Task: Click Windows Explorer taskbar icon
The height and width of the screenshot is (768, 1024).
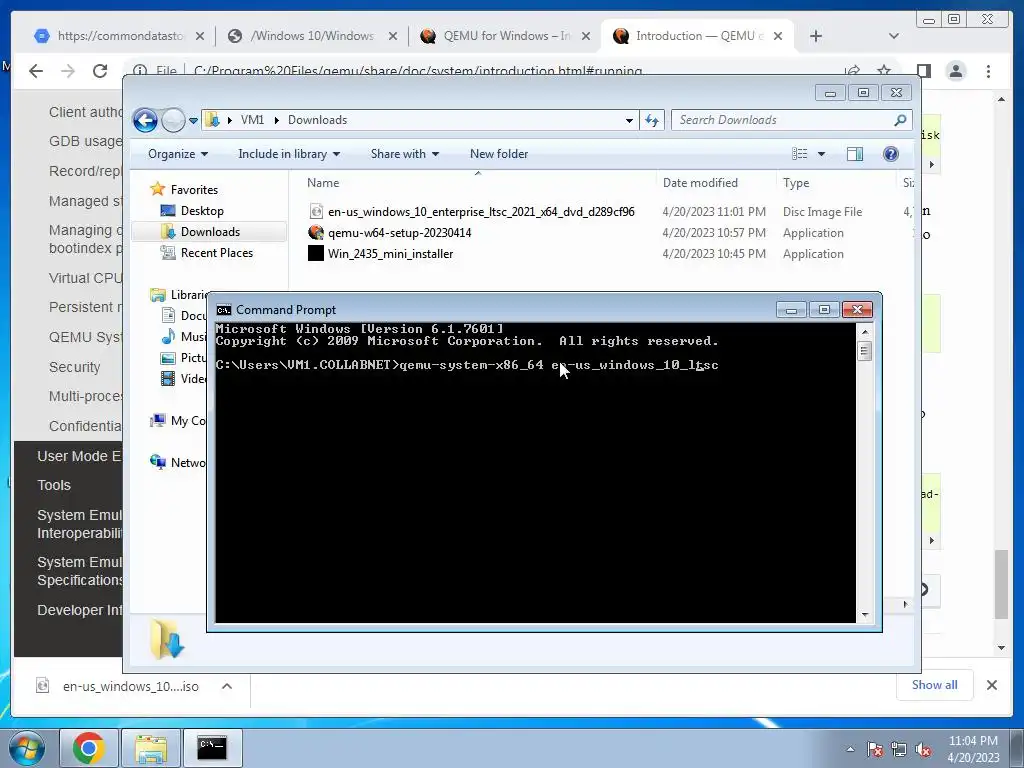Action: point(151,748)
